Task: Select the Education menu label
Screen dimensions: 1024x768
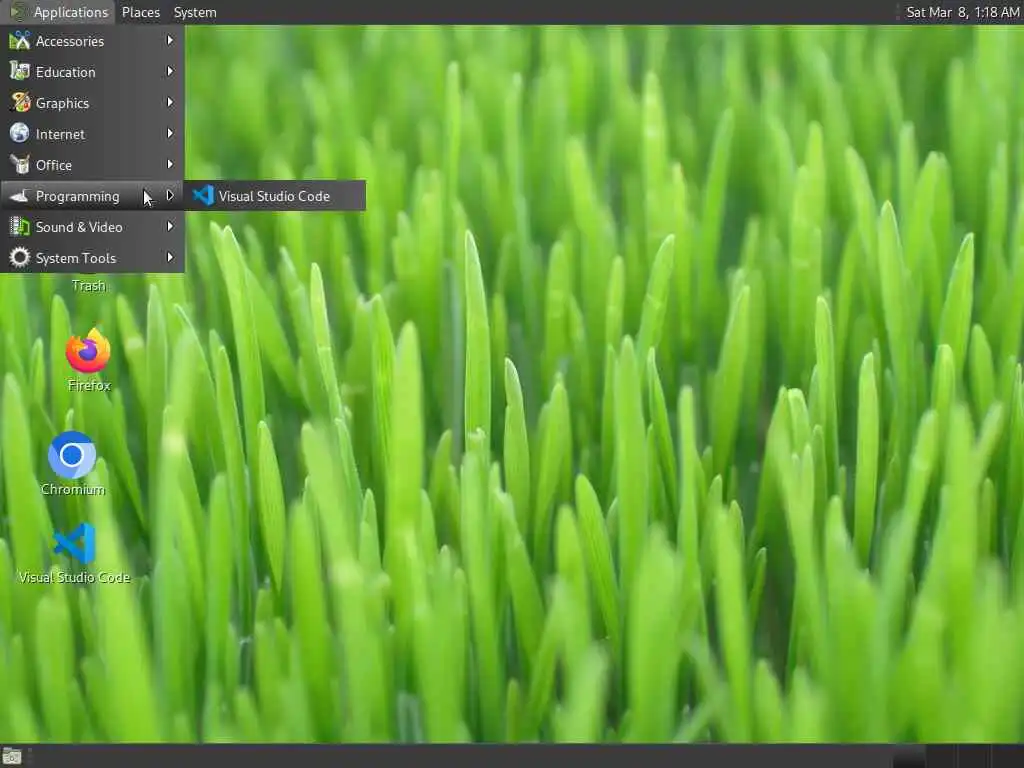Action: [65, 72]
